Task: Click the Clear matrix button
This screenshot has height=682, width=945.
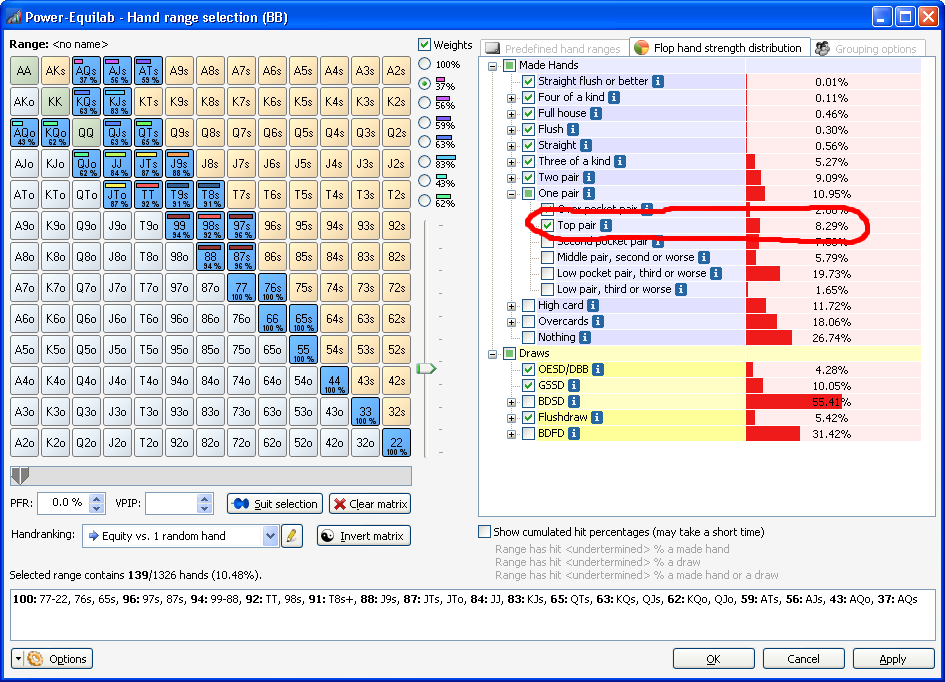Action: coord(370,504)
